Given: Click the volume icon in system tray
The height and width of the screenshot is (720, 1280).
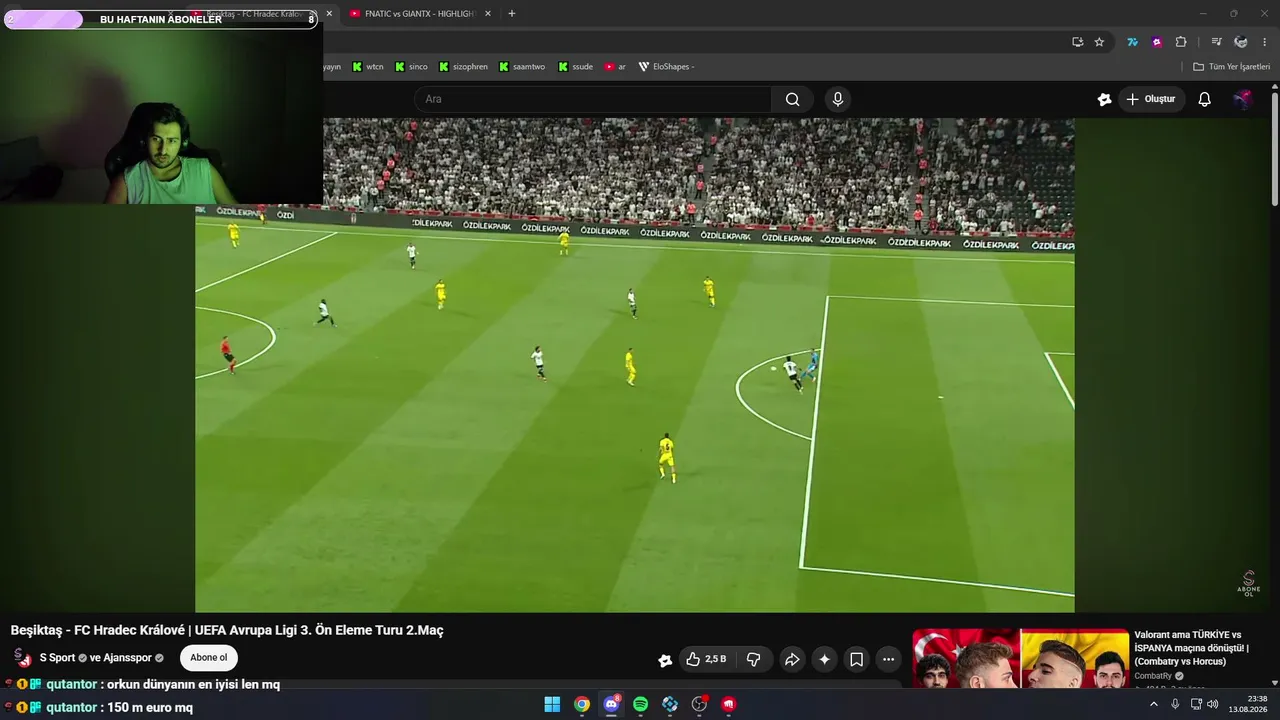Looking at the screenshot, I should click(1213, 704).
